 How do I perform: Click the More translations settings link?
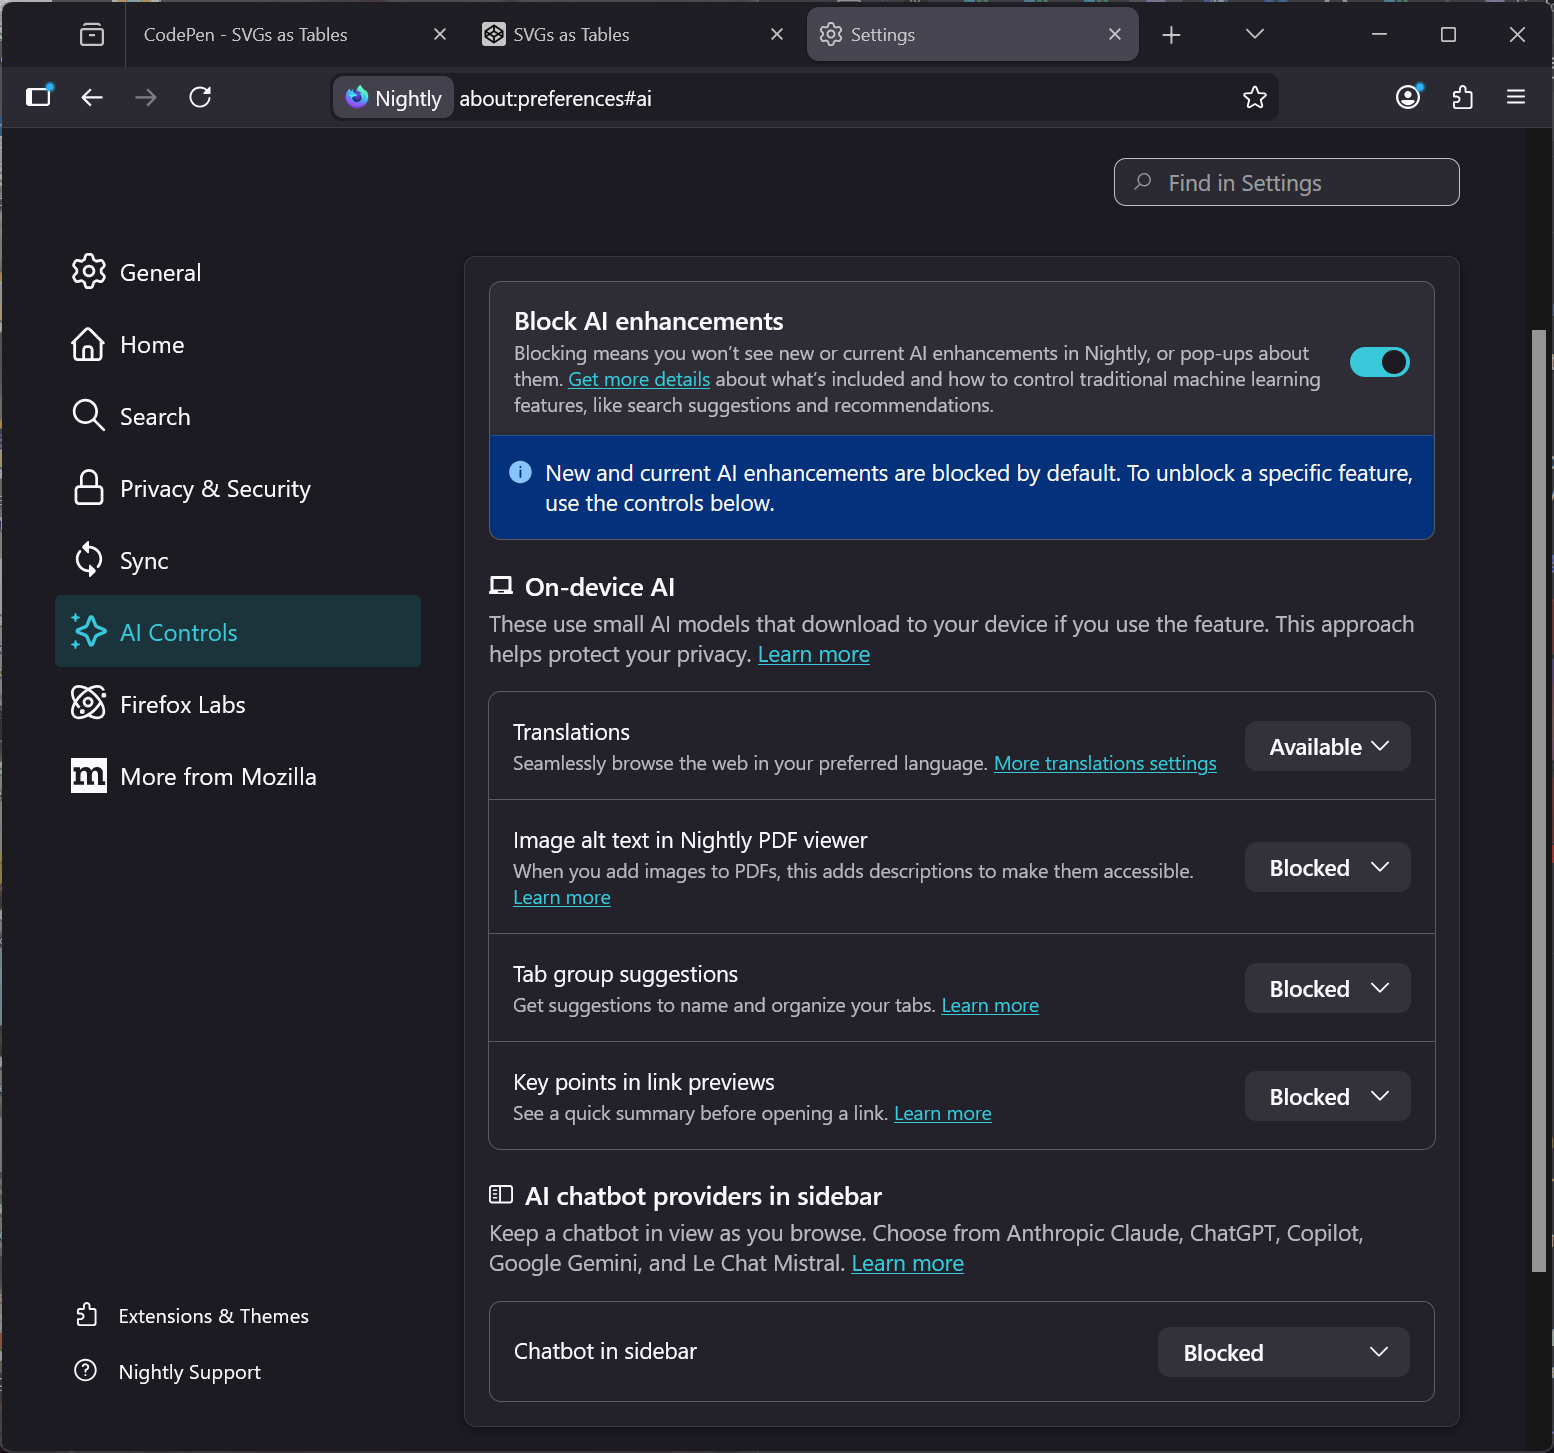click(1104, 764)
